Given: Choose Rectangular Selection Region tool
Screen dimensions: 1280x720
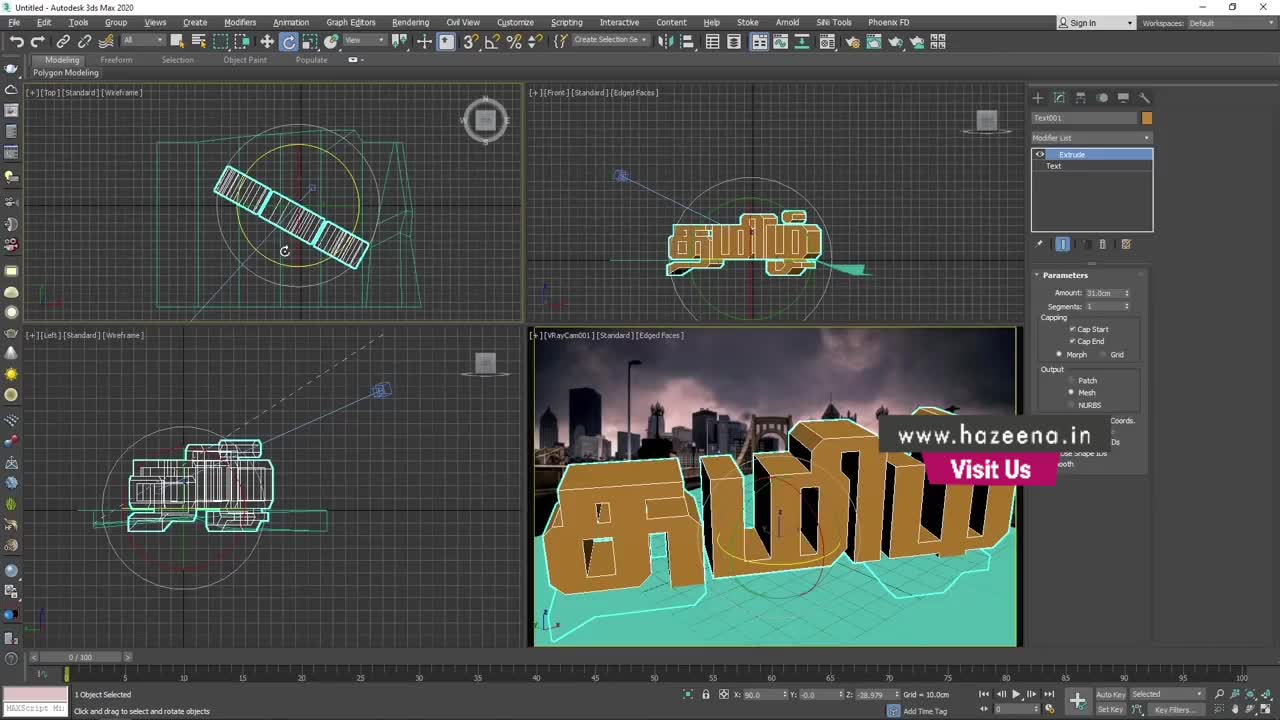Looking at the screenshot, I should [x=220, y=41].
